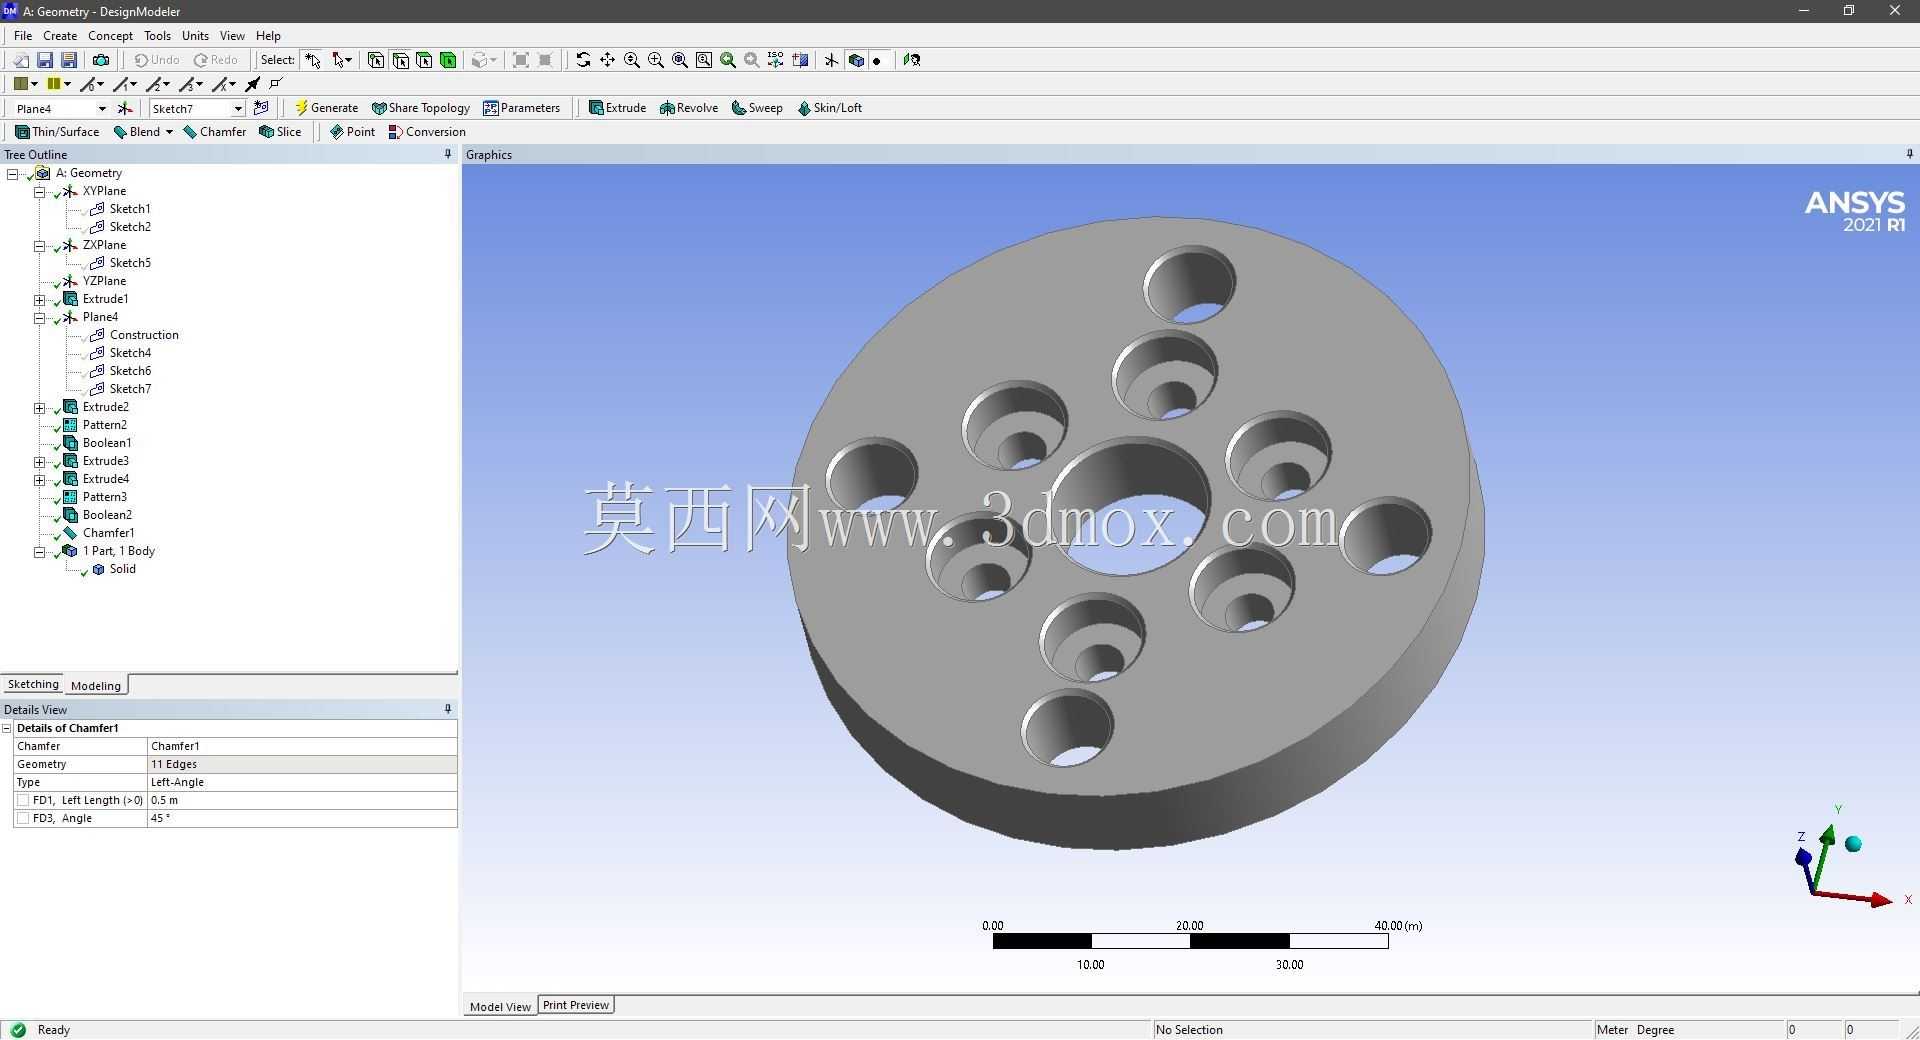Select the Solid body in the tree
The width and height of the screenshot is (1920, 1040).
click(122, 569)
